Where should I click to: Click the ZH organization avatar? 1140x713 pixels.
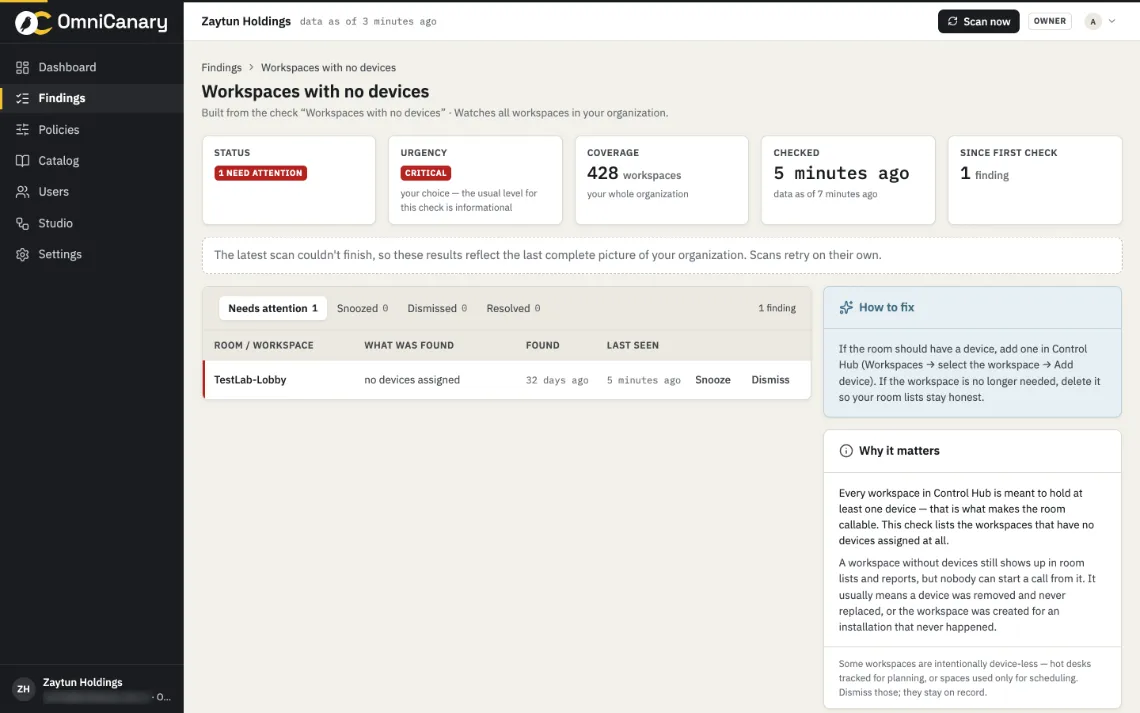pos(23,689)
